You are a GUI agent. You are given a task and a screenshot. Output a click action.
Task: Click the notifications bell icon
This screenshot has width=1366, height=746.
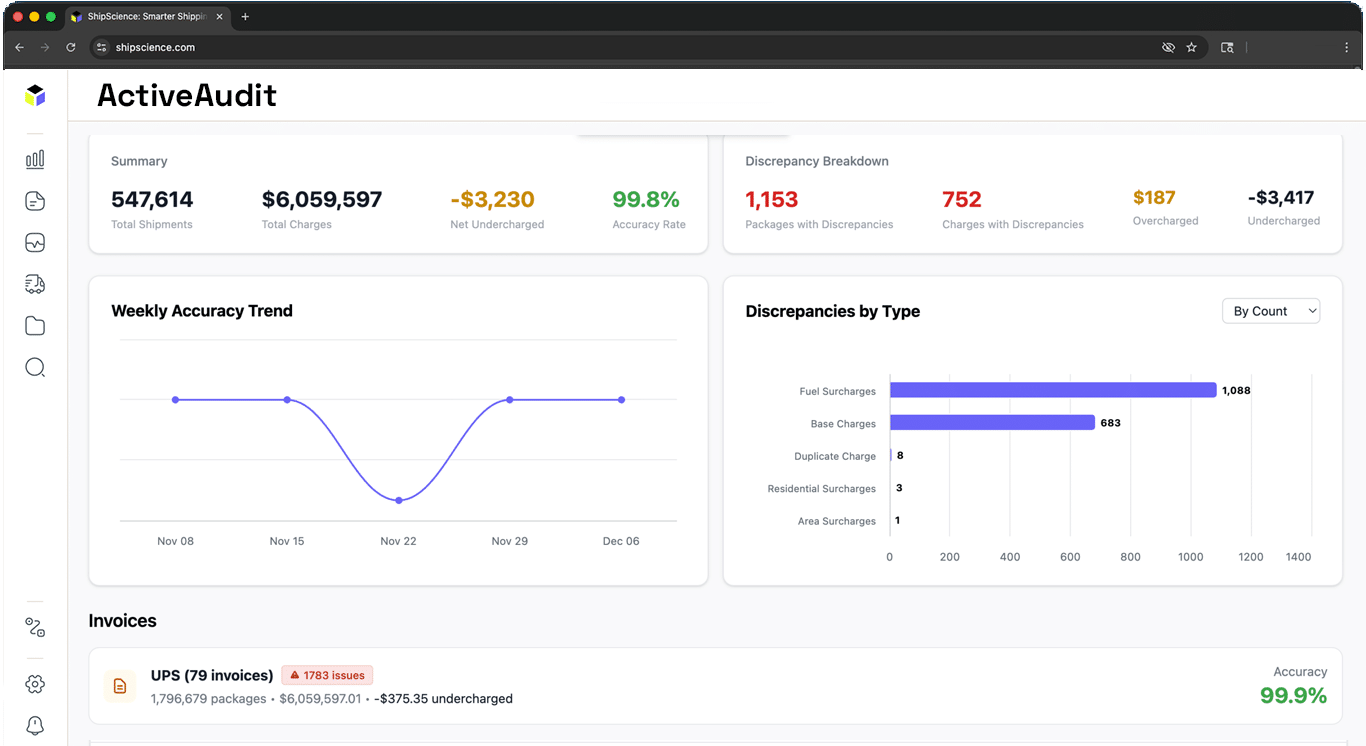point(34,725)
